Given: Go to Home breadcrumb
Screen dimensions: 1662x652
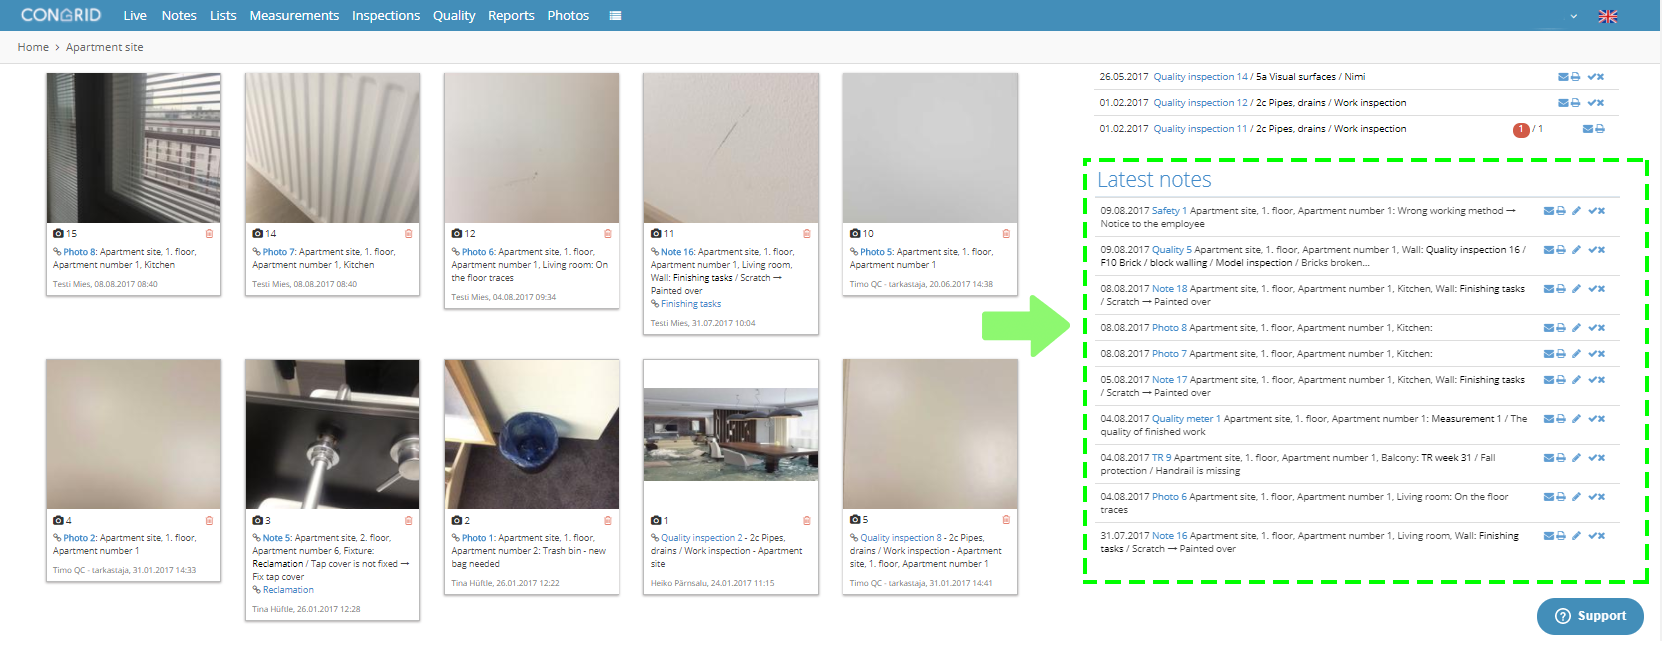Looking at the screenshot, I should click(x=33, y=47).
